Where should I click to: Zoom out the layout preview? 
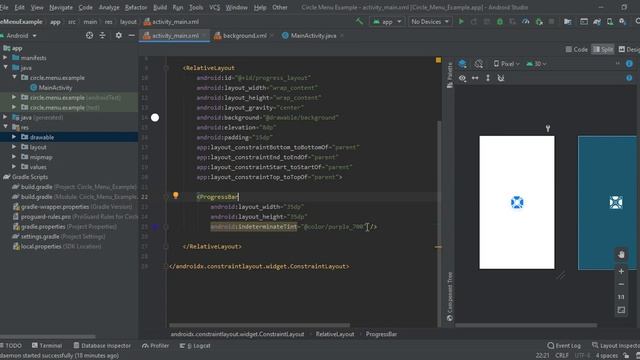click(x=621, y=284)
